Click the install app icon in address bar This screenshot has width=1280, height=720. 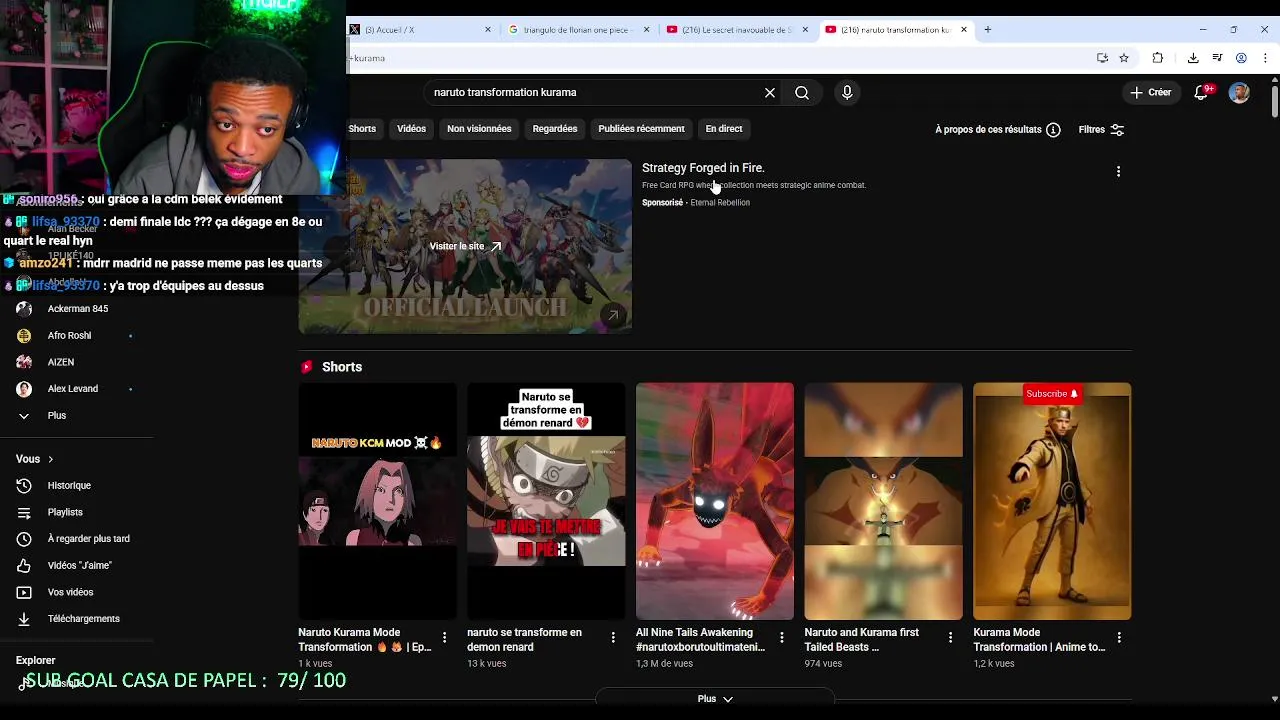1102,58
